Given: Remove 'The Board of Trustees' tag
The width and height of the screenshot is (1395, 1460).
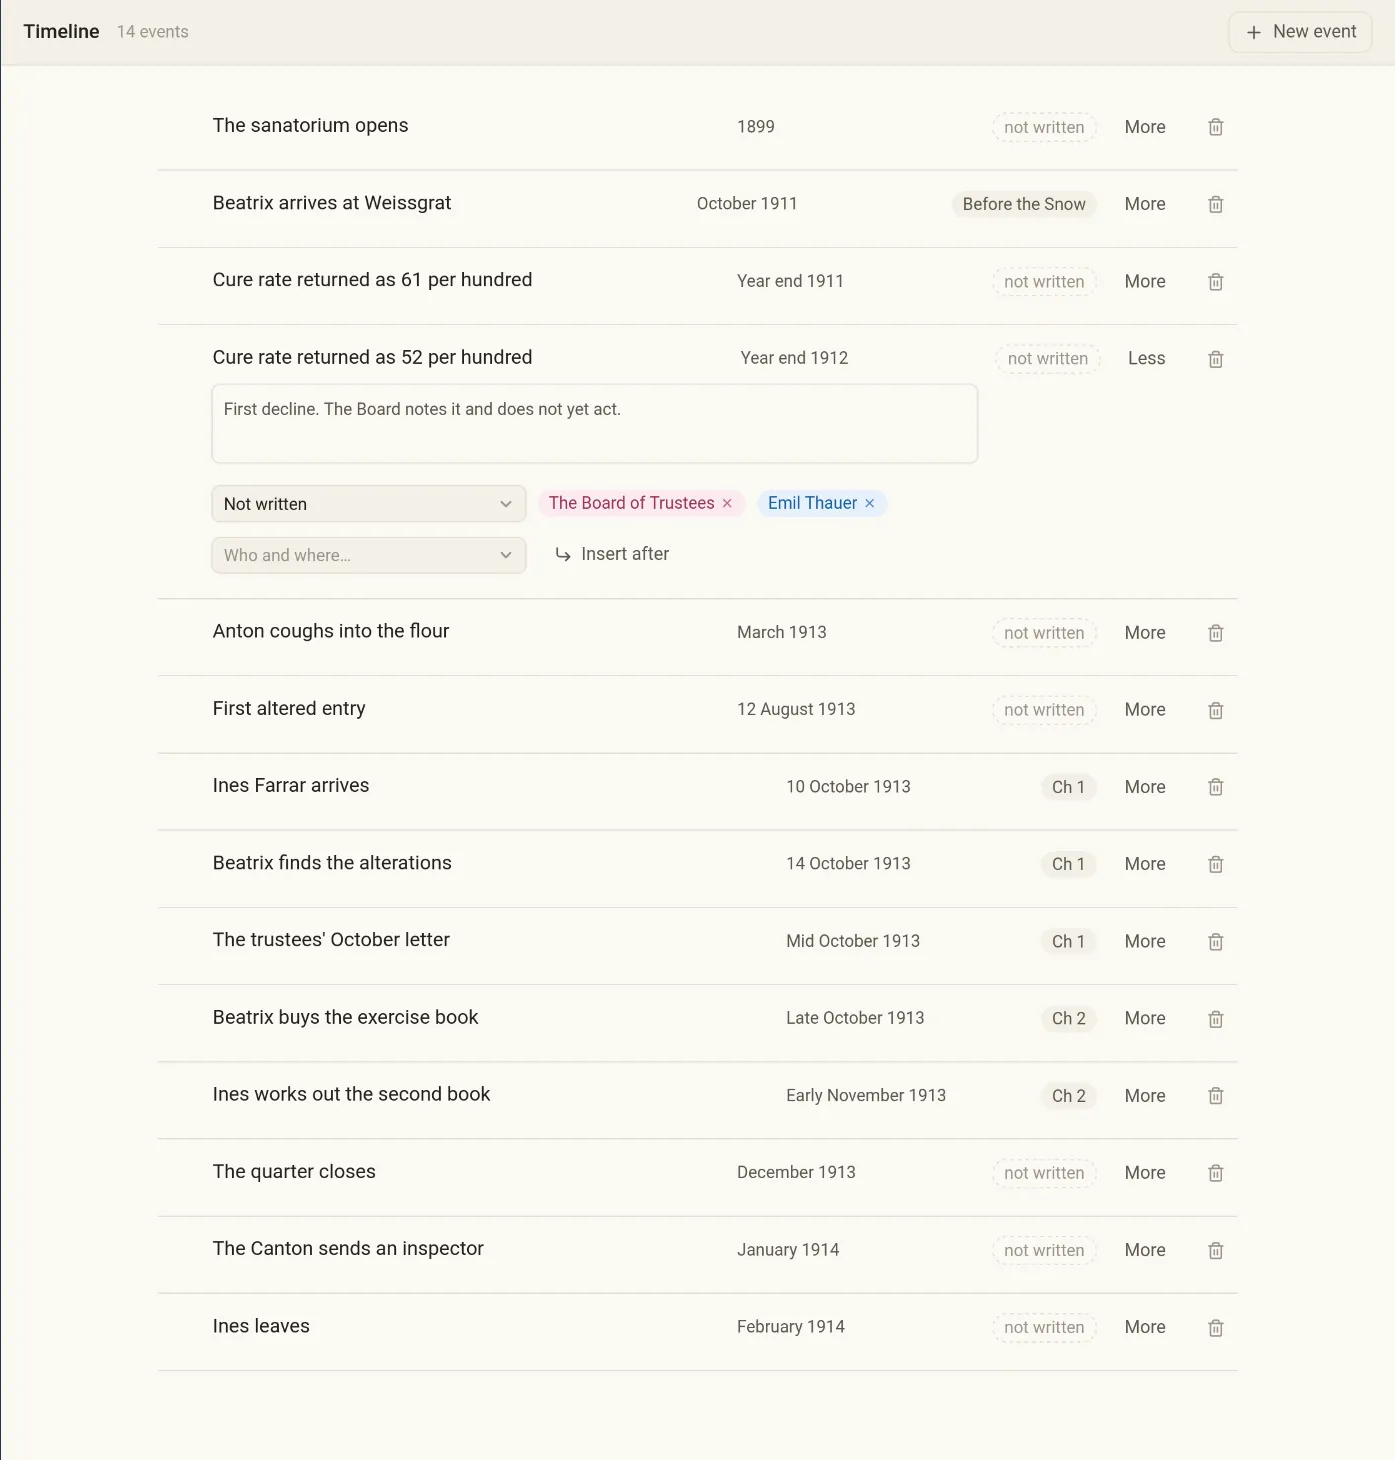Looking at the screenshot, I should coord(727,504).
